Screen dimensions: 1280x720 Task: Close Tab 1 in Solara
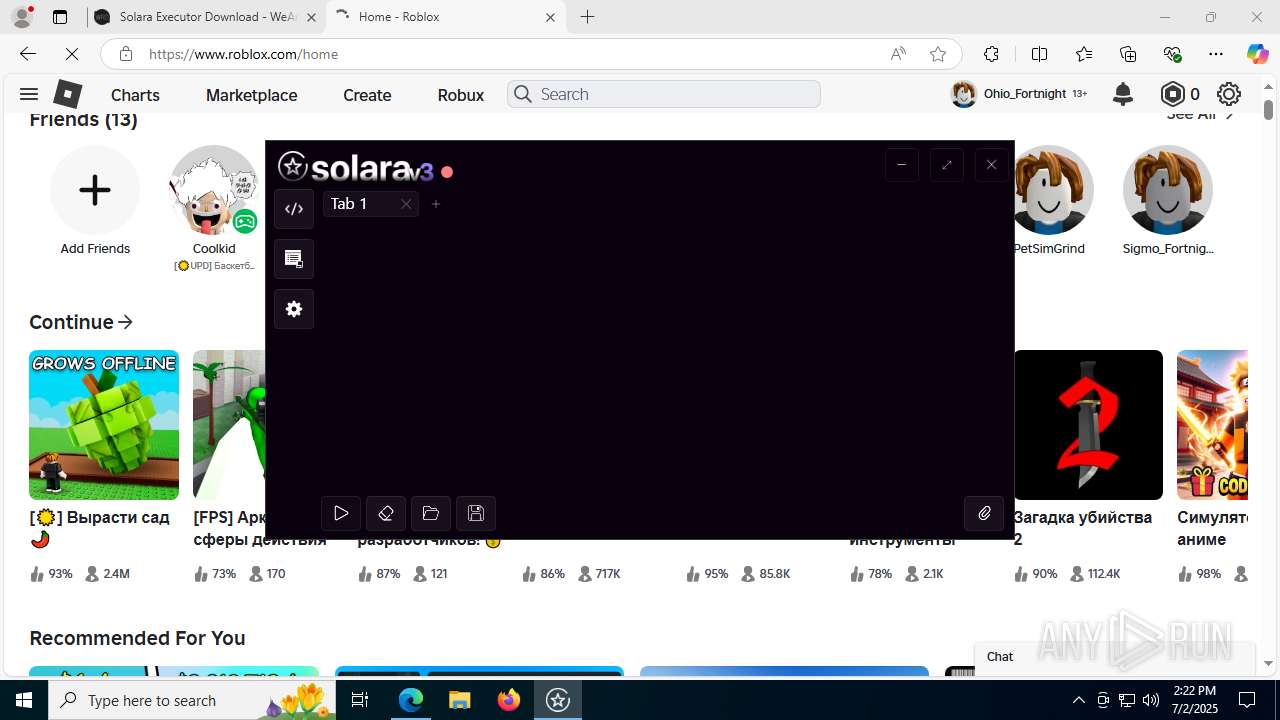406,204
